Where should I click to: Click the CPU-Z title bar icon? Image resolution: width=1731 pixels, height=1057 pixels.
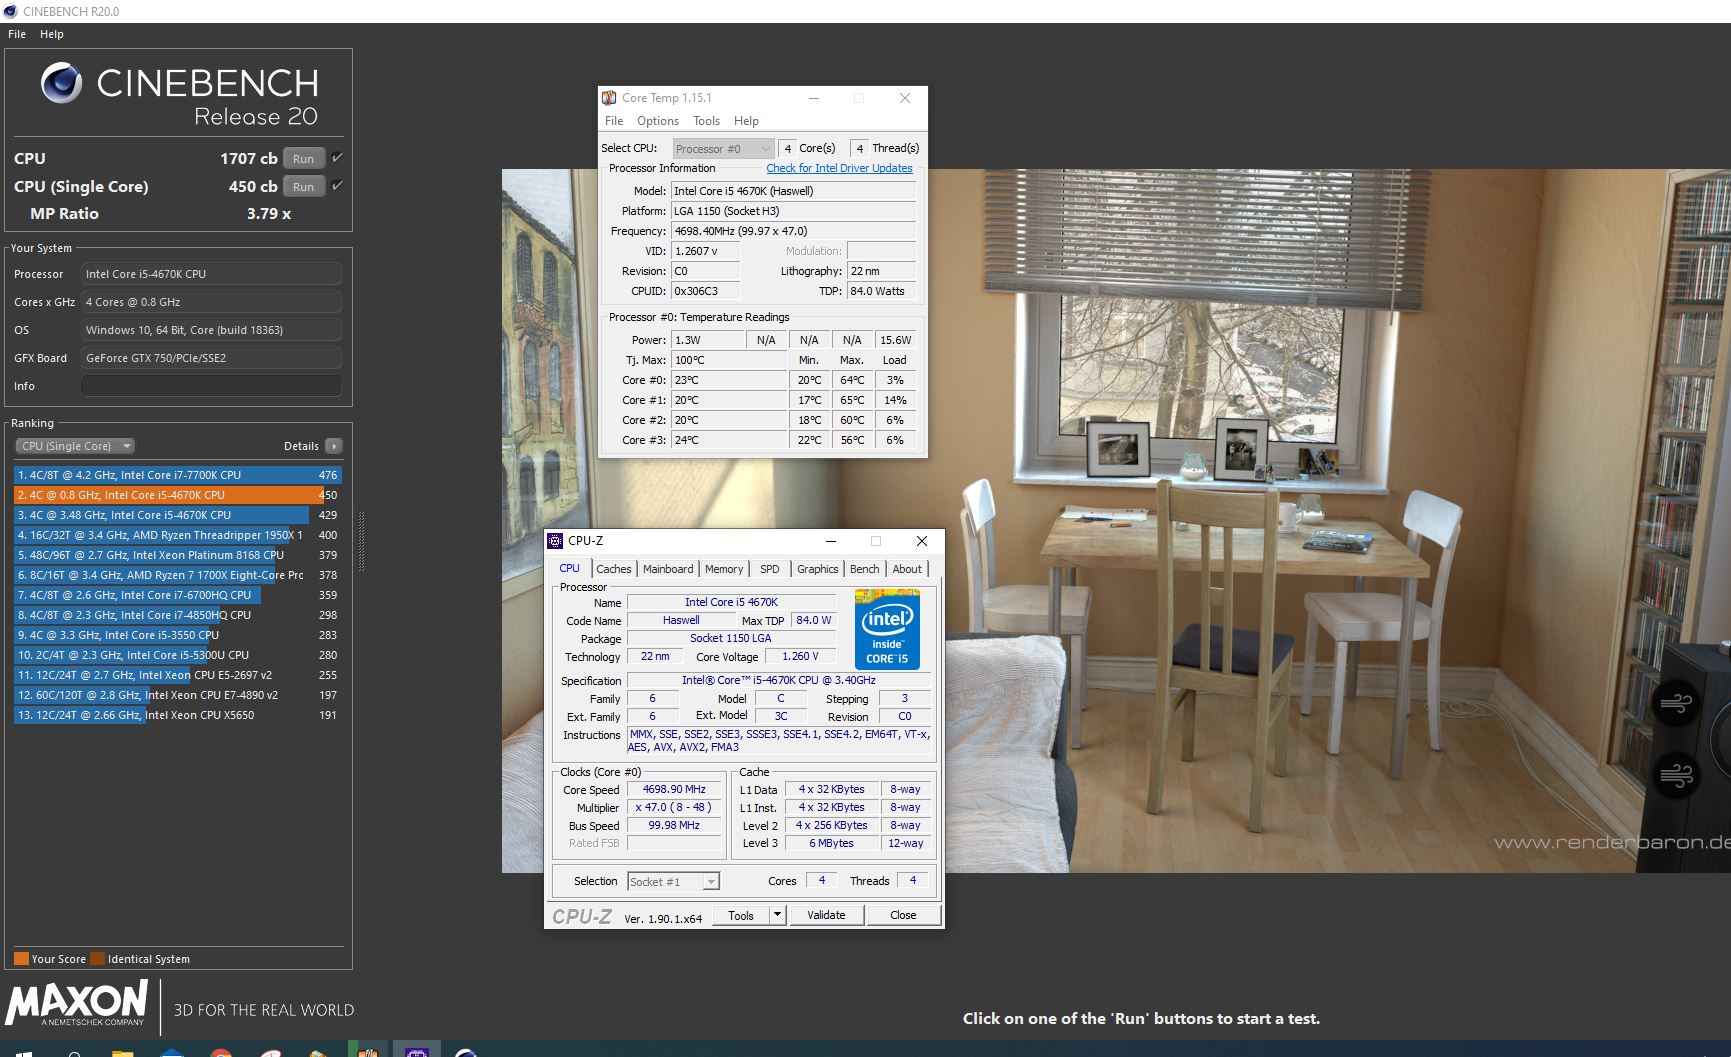555,541
